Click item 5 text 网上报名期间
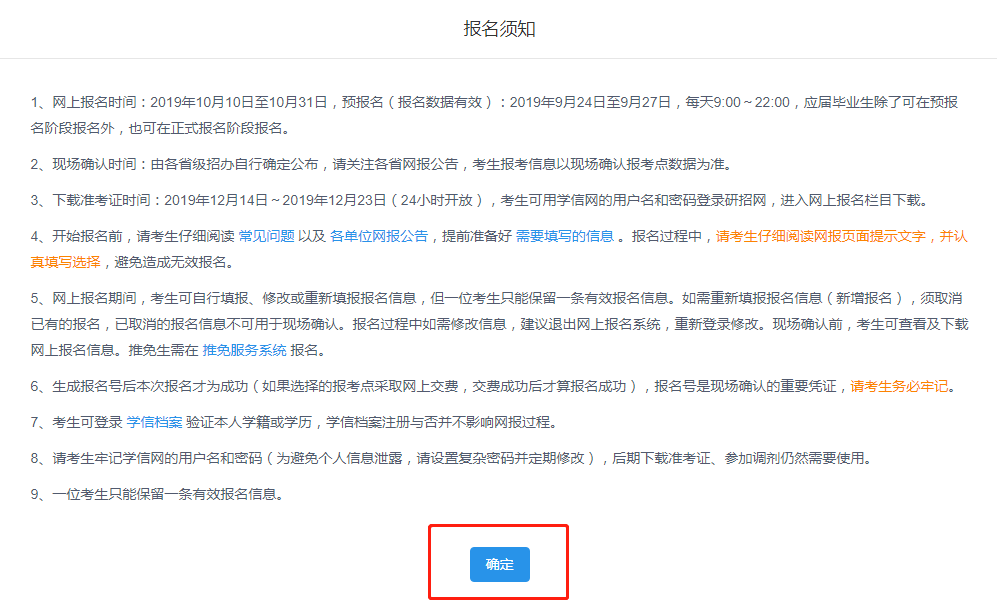Viewport: 997px width, 601px height. pos(94,298)
